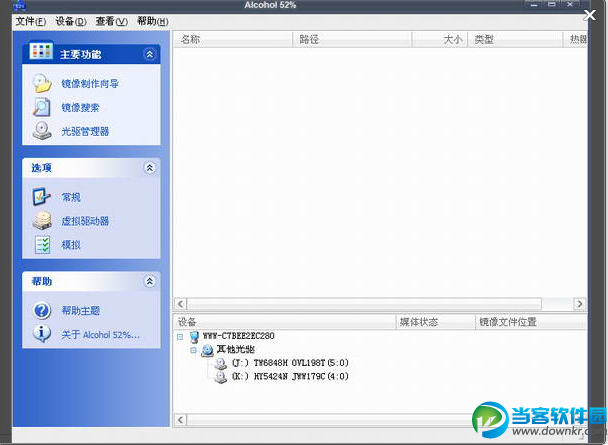The width and height of the screenshot is (608, 445).
Task: Open 镜像制作向导 link
Action: 90,83
